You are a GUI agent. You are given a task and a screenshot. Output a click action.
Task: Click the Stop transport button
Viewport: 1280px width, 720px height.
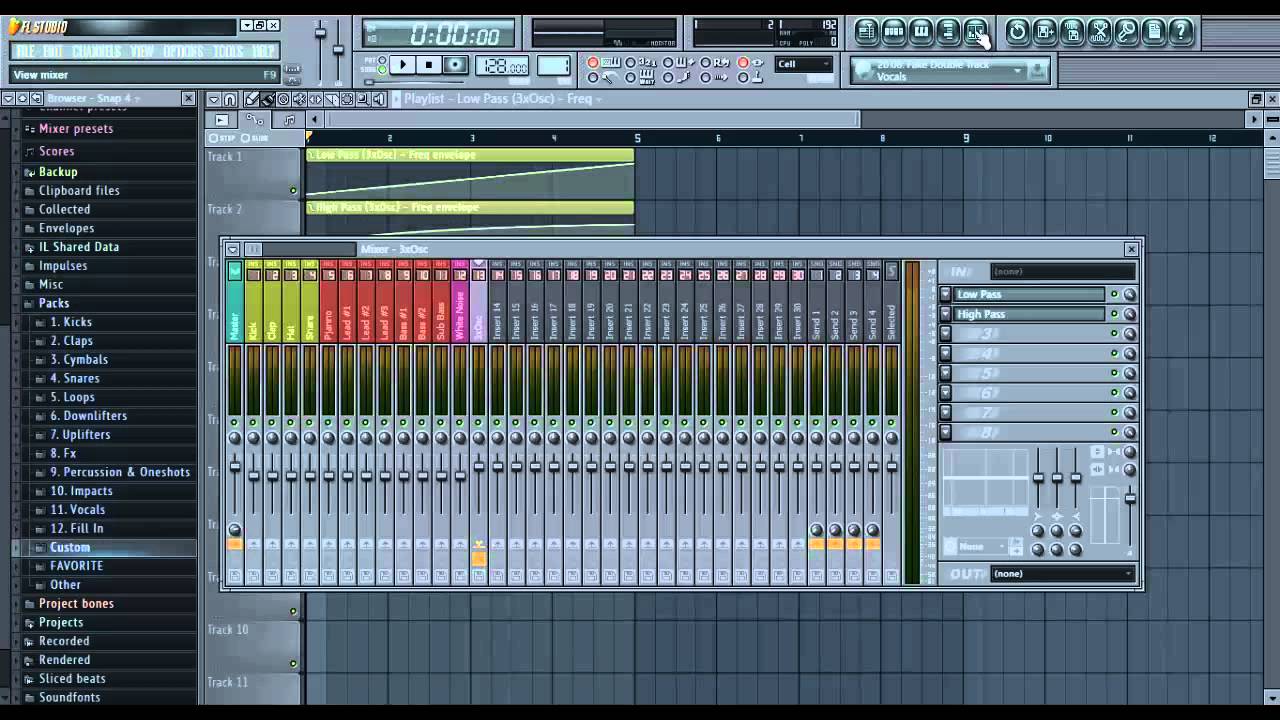(x=428, y=65)
